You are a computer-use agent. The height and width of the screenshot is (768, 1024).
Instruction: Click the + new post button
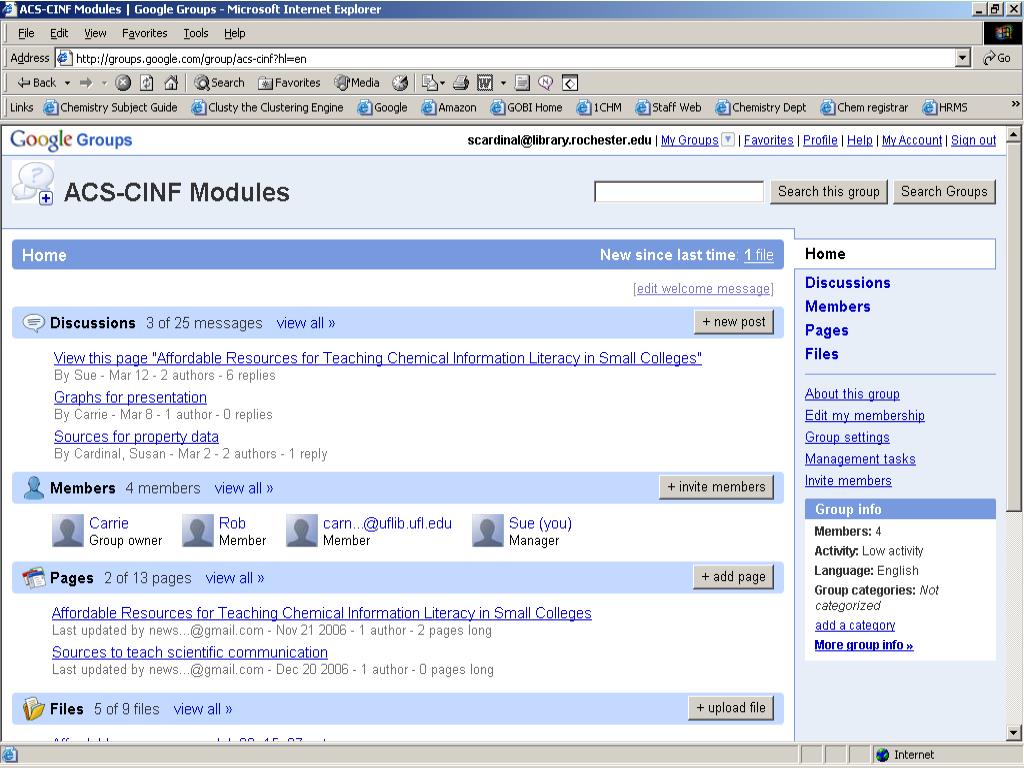click(x=734, y=322)
